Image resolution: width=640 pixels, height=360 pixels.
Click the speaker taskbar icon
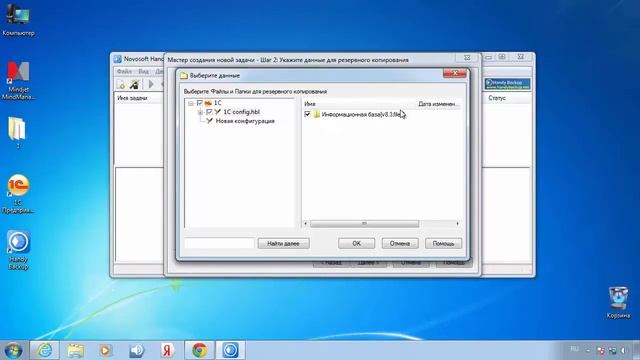(x=136, y=350)
